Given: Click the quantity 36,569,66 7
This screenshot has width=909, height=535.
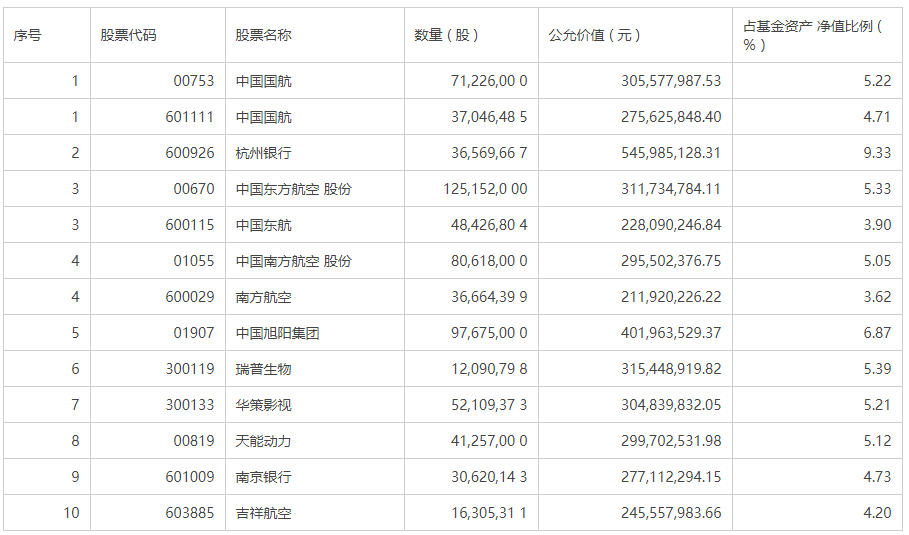Looking at the screenshot, I should pyautogui.click(x=489, y=153).
